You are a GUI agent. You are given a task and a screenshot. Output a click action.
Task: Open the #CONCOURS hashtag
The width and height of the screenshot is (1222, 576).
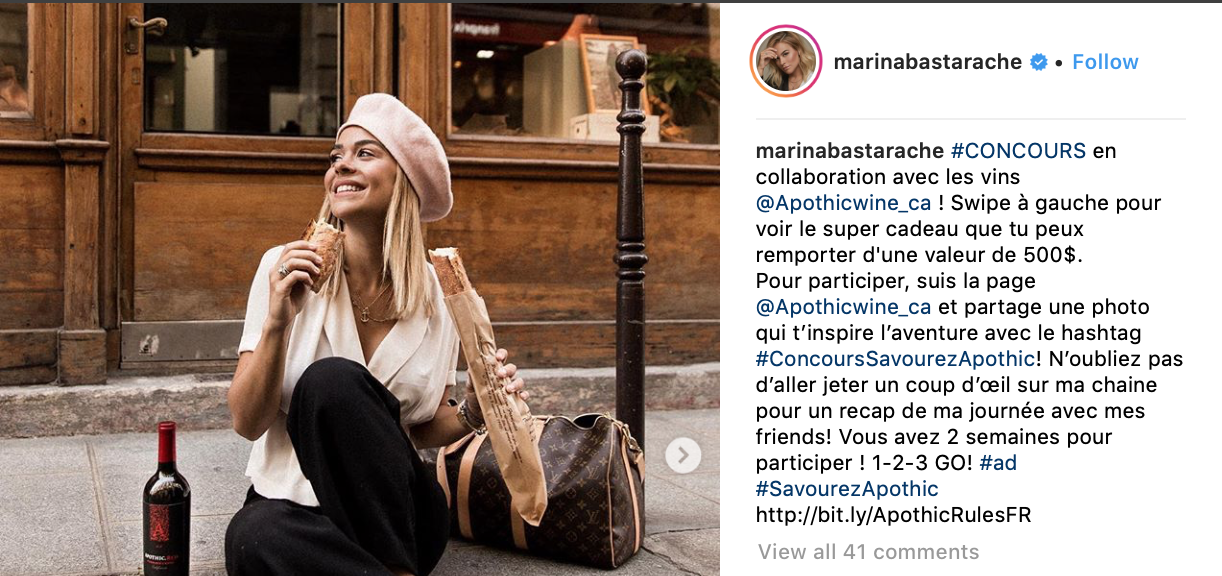pos(1018,151)
